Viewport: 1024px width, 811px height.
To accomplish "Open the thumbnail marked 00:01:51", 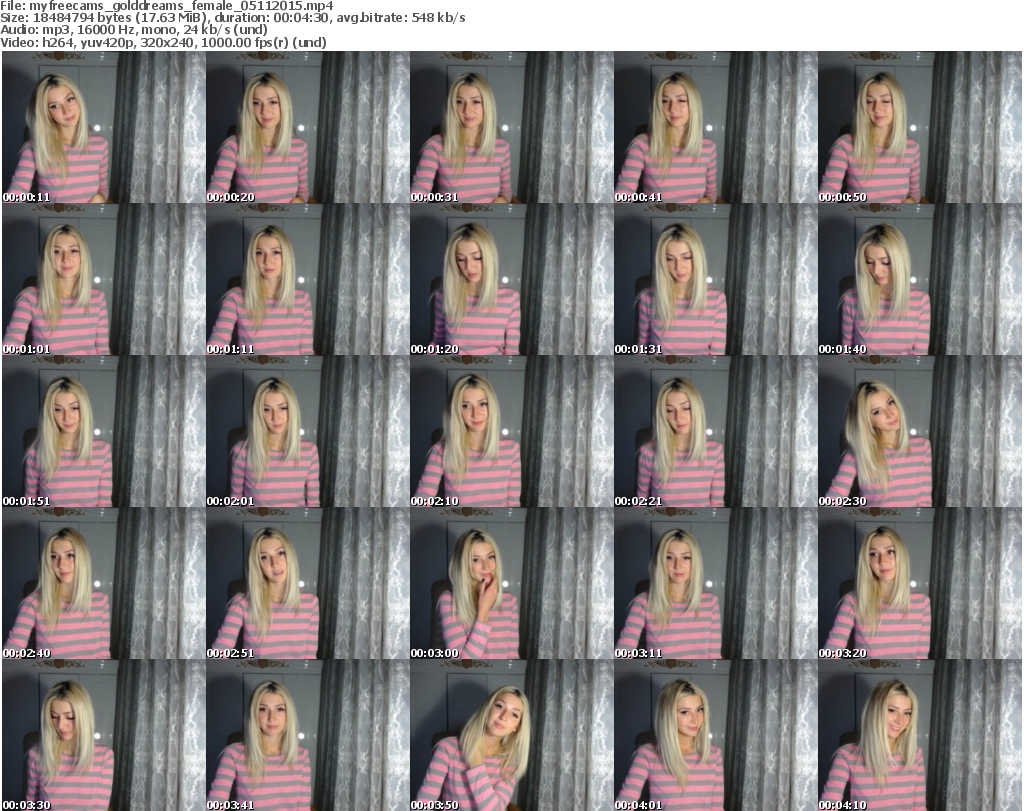I will coord(103,432).
